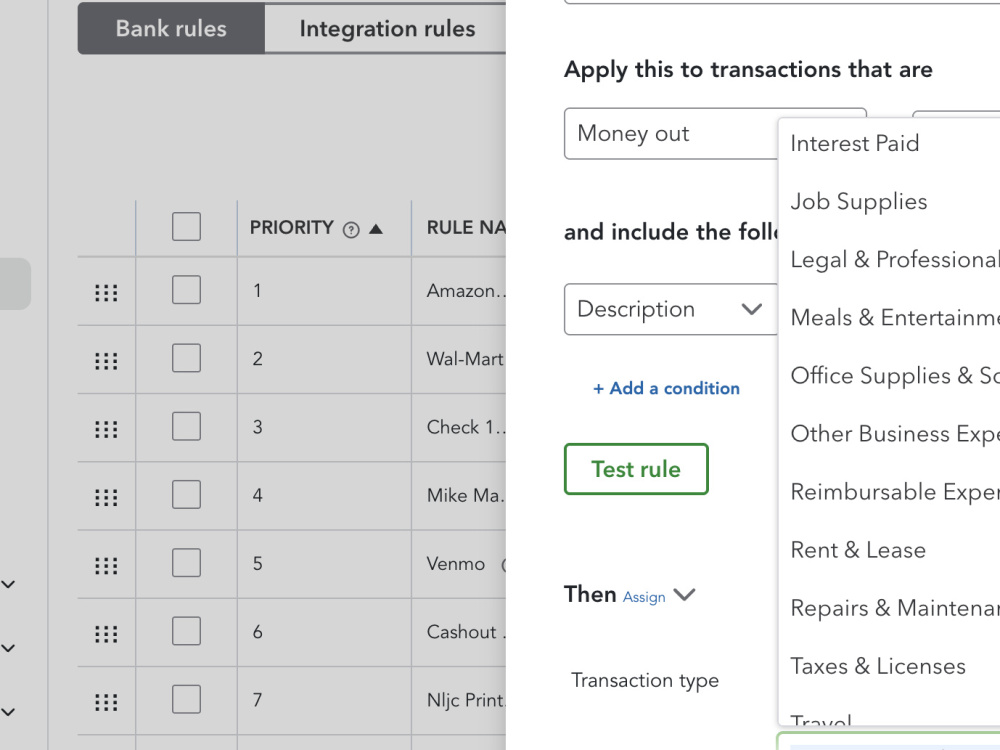Click the PRIORITY column header
Screen dimensions: 1000x750
(291, 228)
